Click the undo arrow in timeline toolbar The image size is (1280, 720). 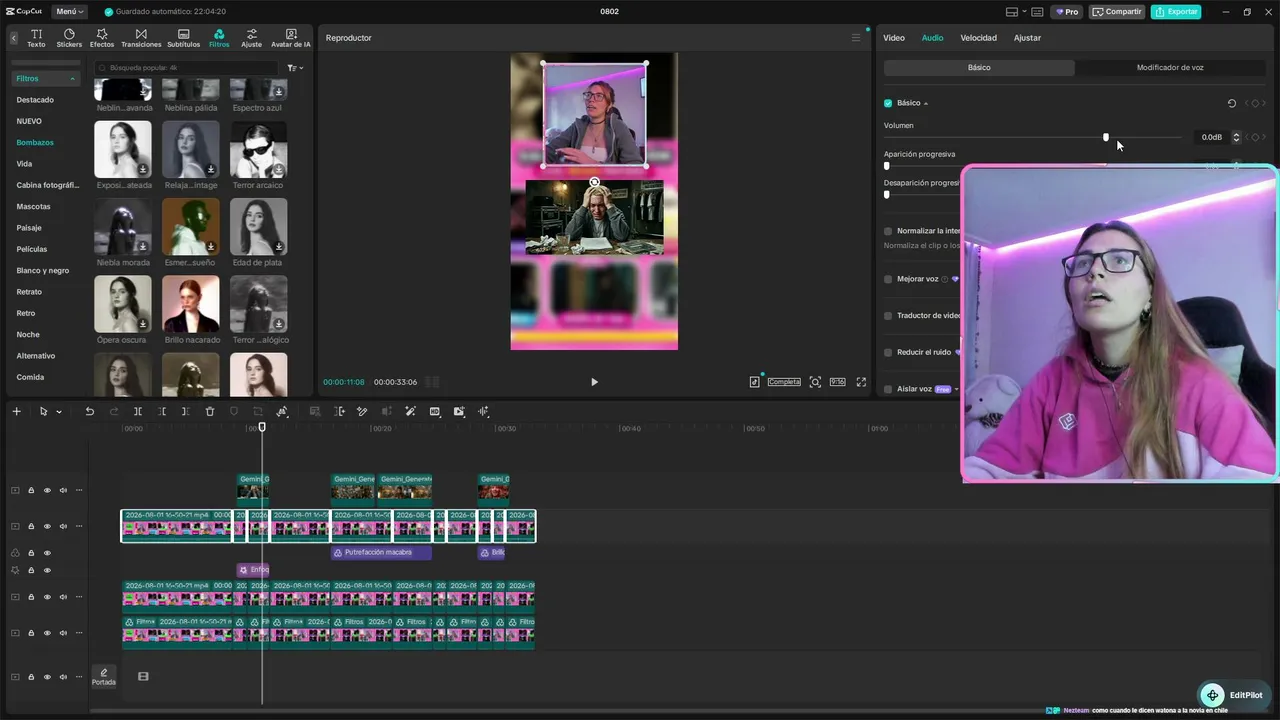[89, 411]
